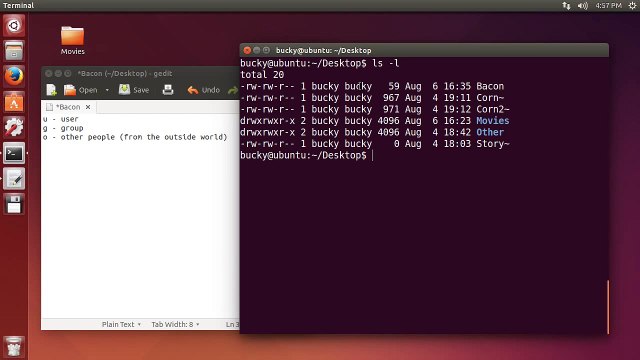Viewport: 640px width, 360px height.
Task: Click the 4:57 PM clock indicator
Action: [608, 5]
